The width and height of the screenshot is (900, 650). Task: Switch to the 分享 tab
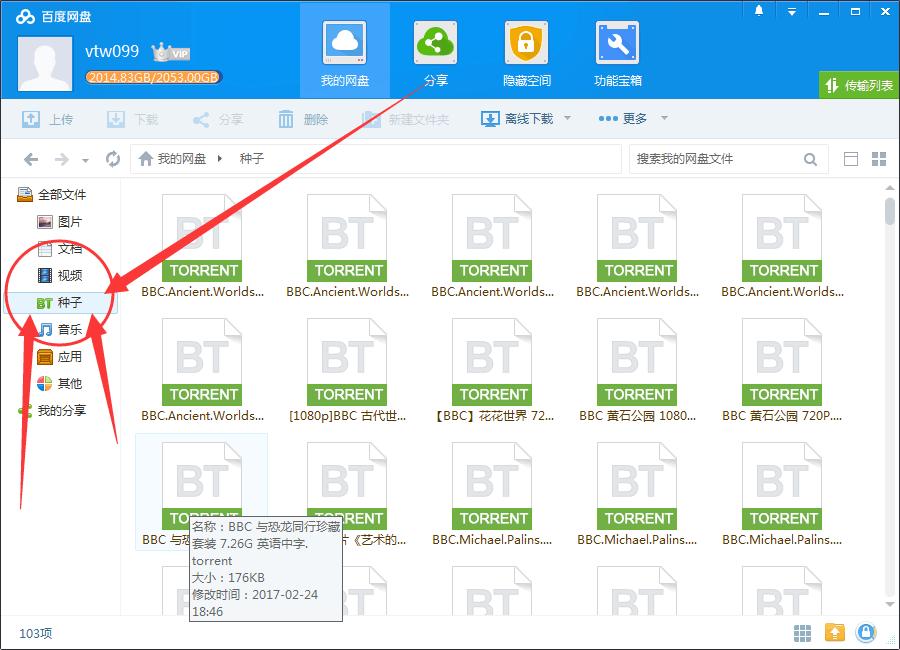tap(436, 52)
